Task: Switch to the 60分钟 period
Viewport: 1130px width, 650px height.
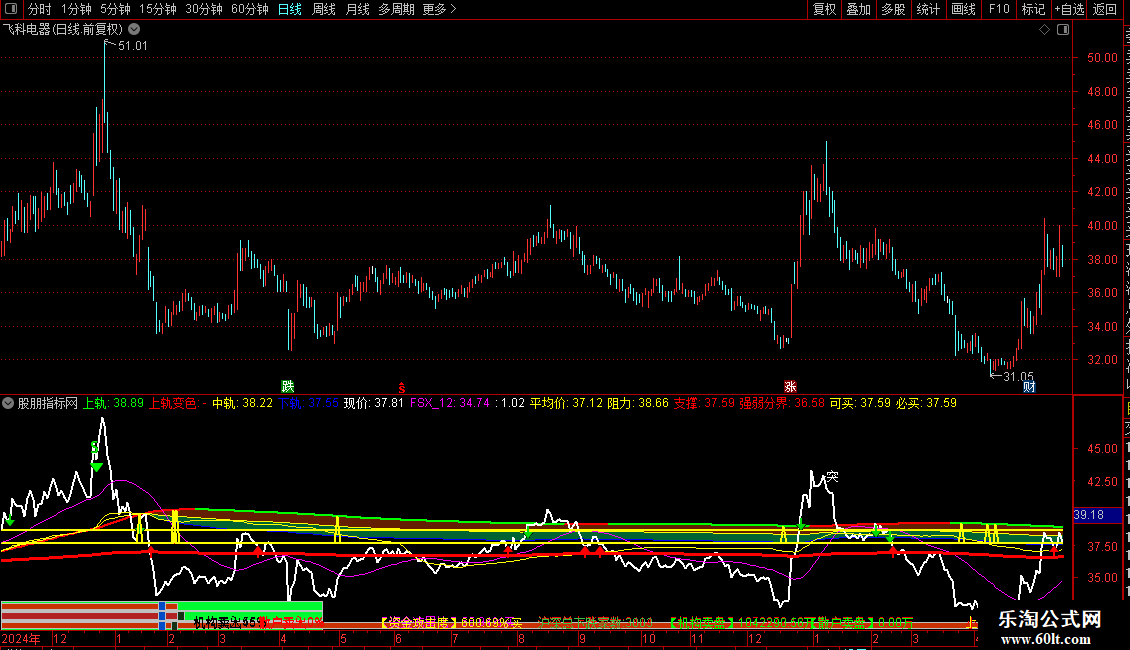Action: point(250,9)
